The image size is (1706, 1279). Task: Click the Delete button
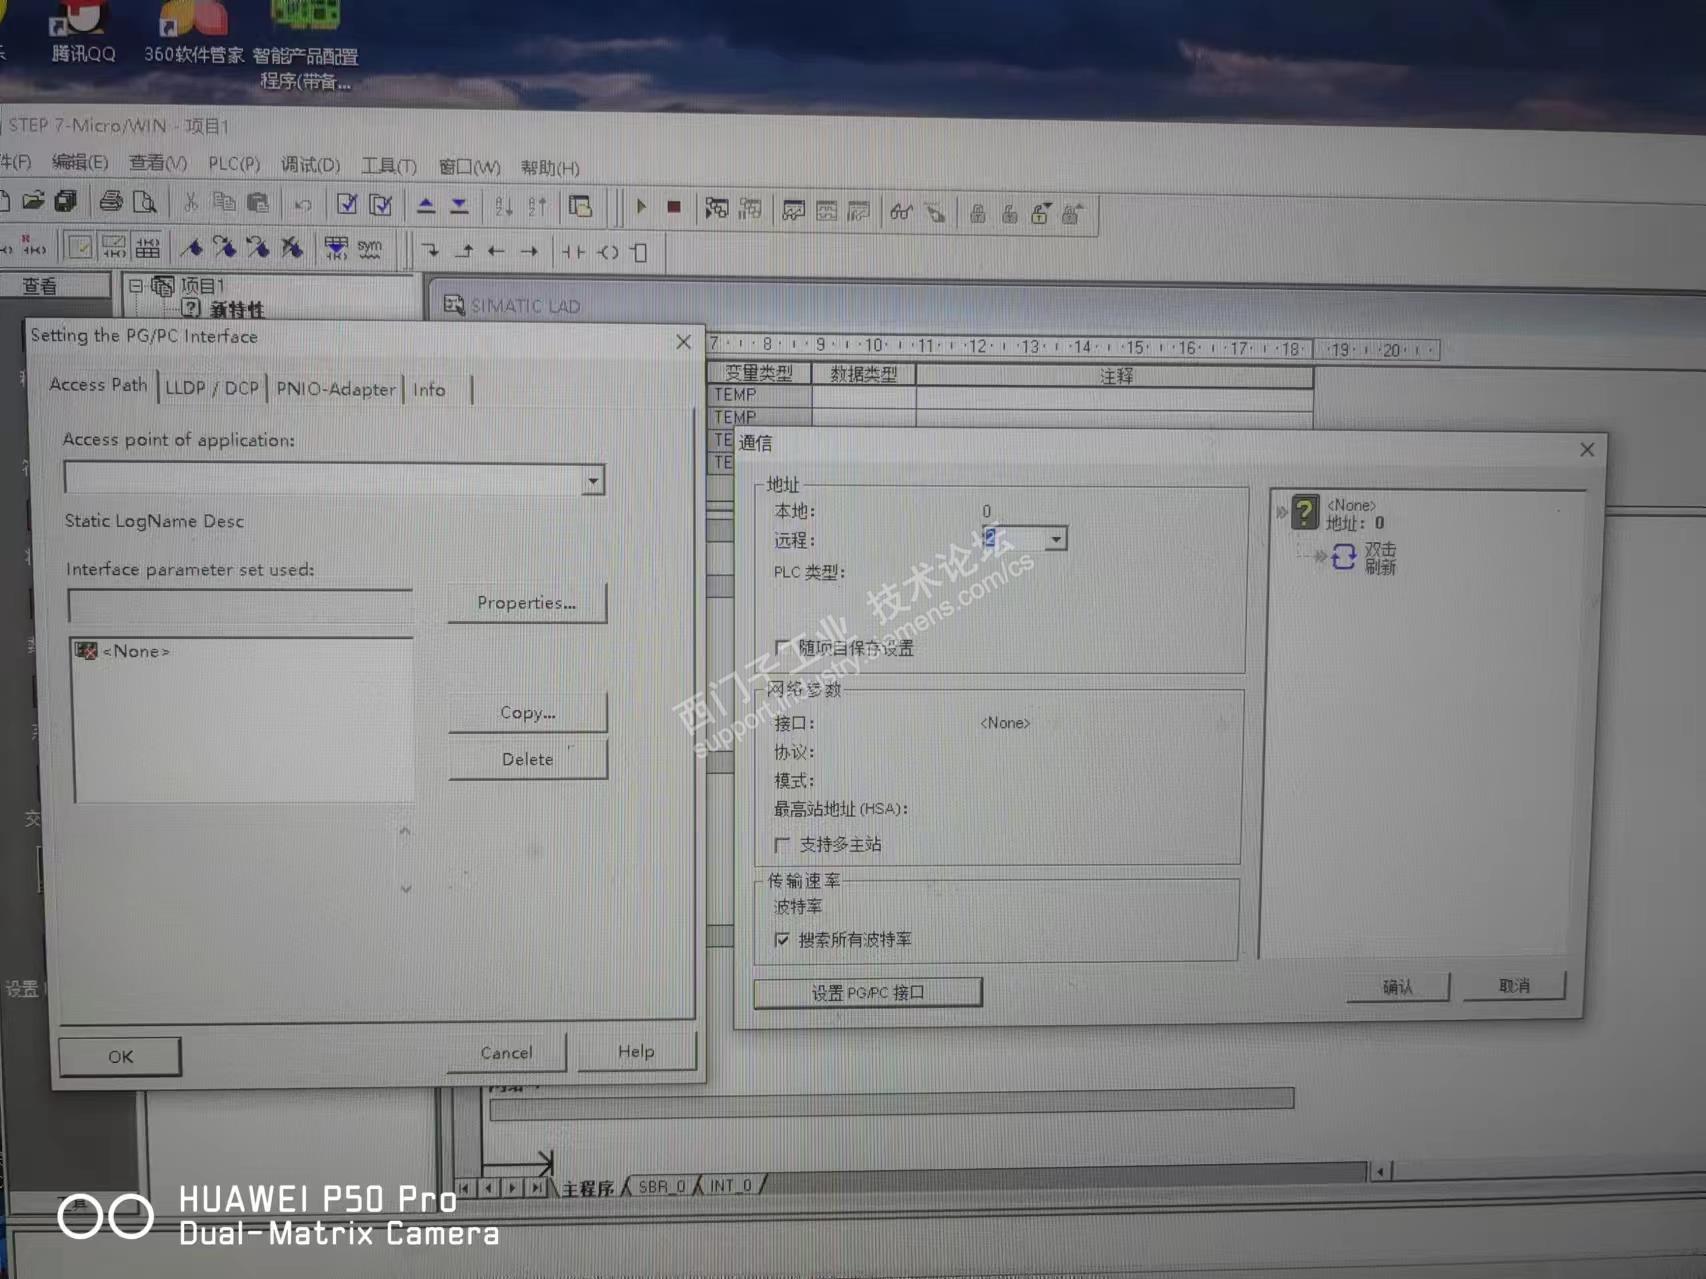pyautogui.click(x=528, y=760)
